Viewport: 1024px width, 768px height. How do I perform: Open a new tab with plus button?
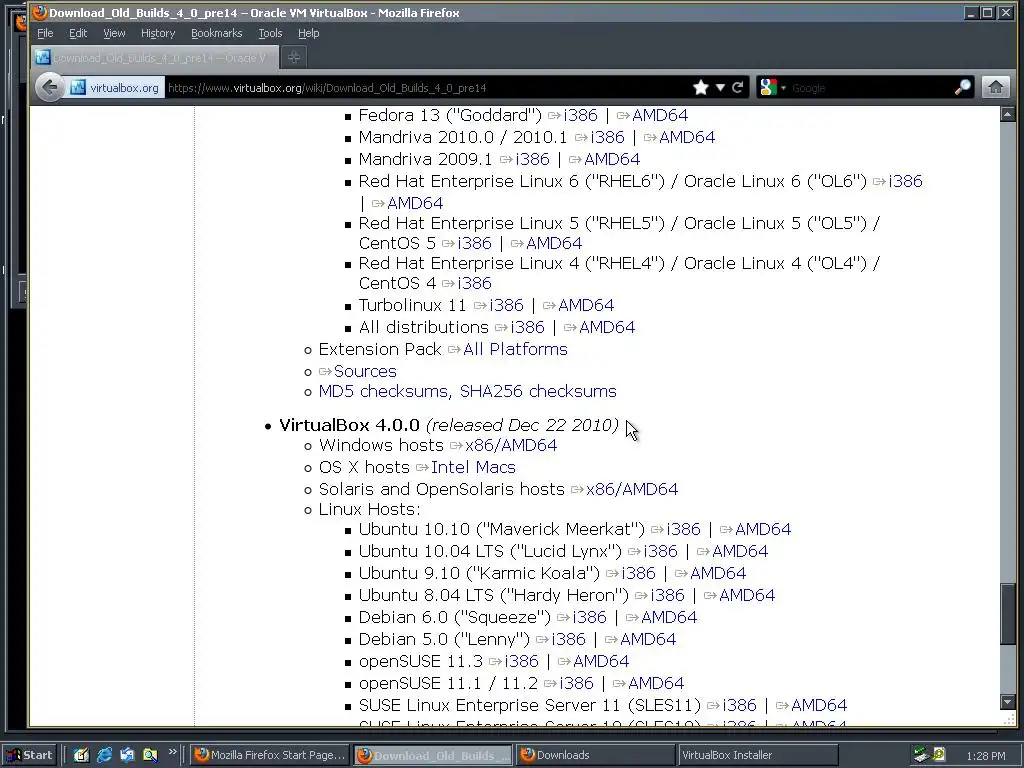coord(294,57)
